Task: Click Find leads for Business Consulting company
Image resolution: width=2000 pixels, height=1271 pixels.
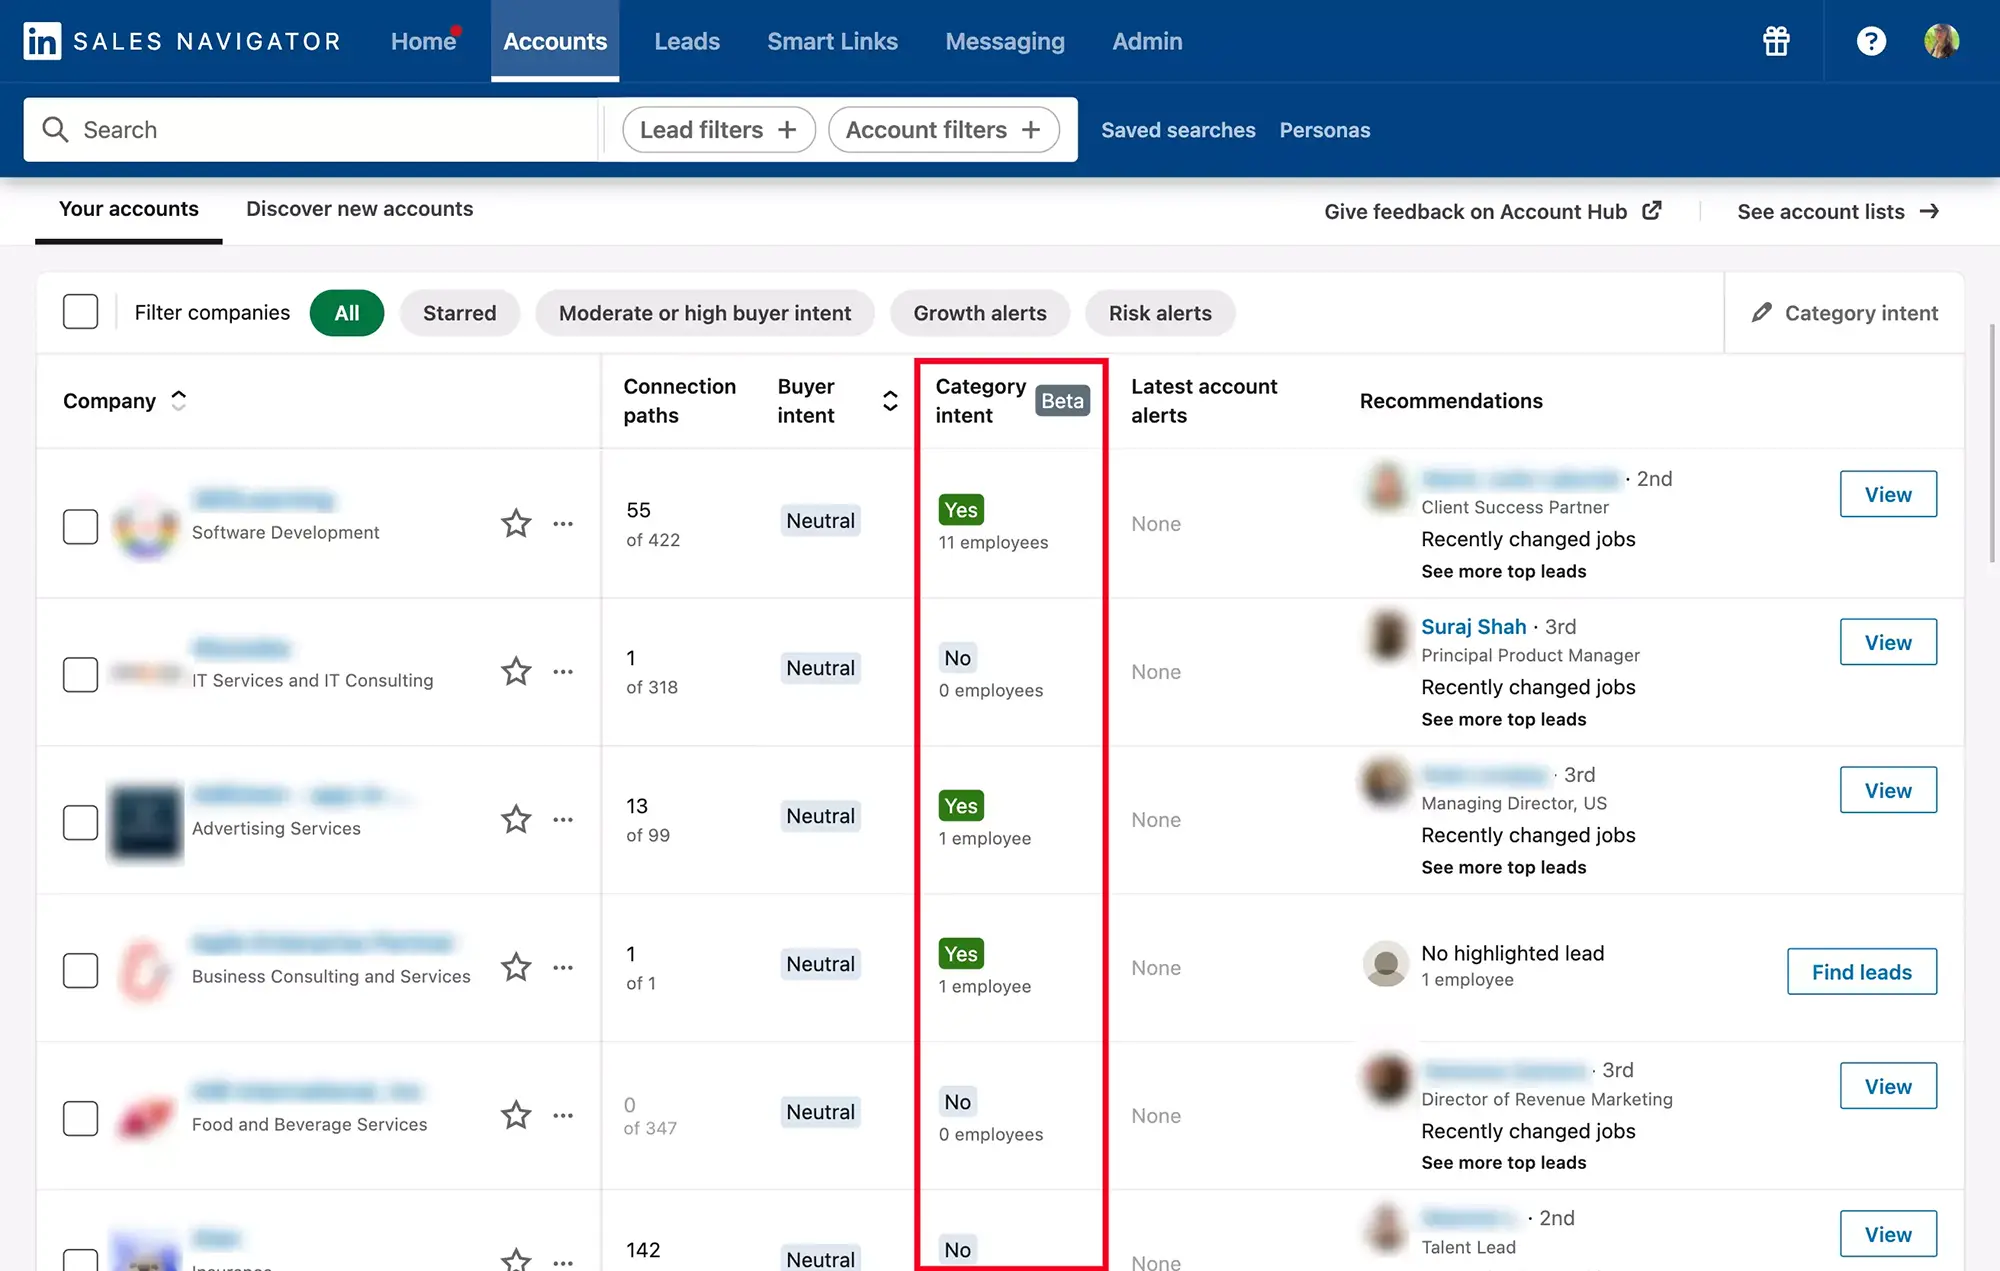Action: click(x=1862, y=969)
